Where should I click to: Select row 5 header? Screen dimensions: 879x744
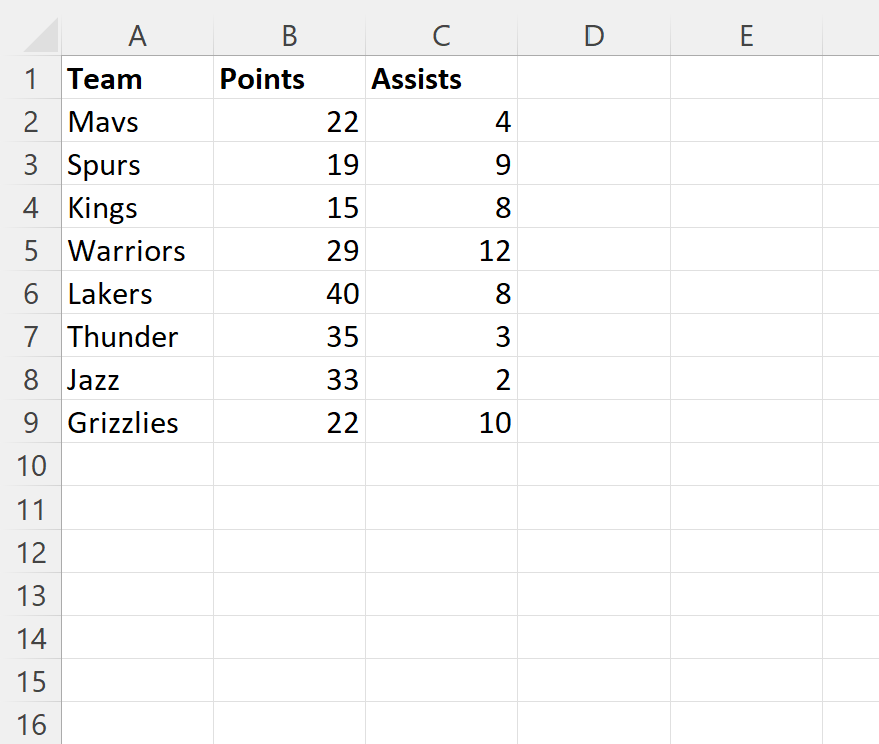(31, 250)
